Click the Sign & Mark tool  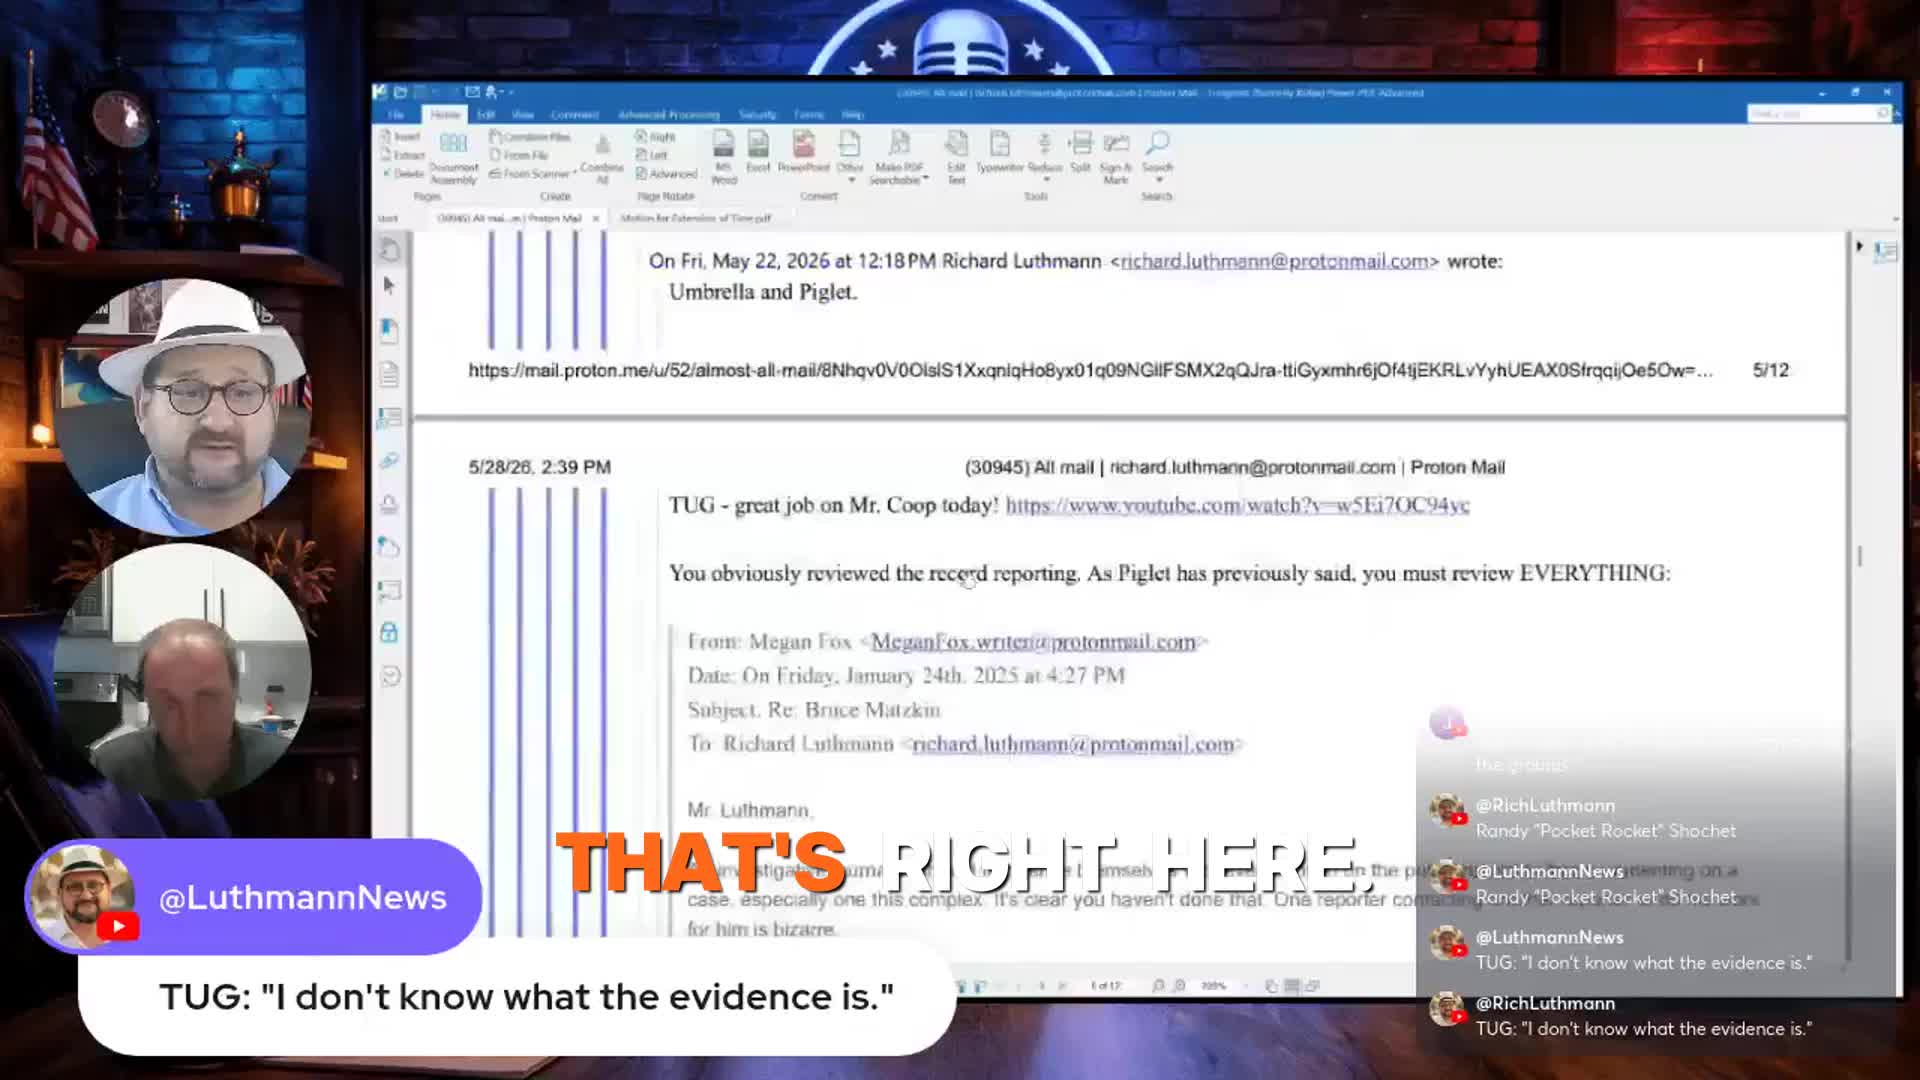(1116, 158)
